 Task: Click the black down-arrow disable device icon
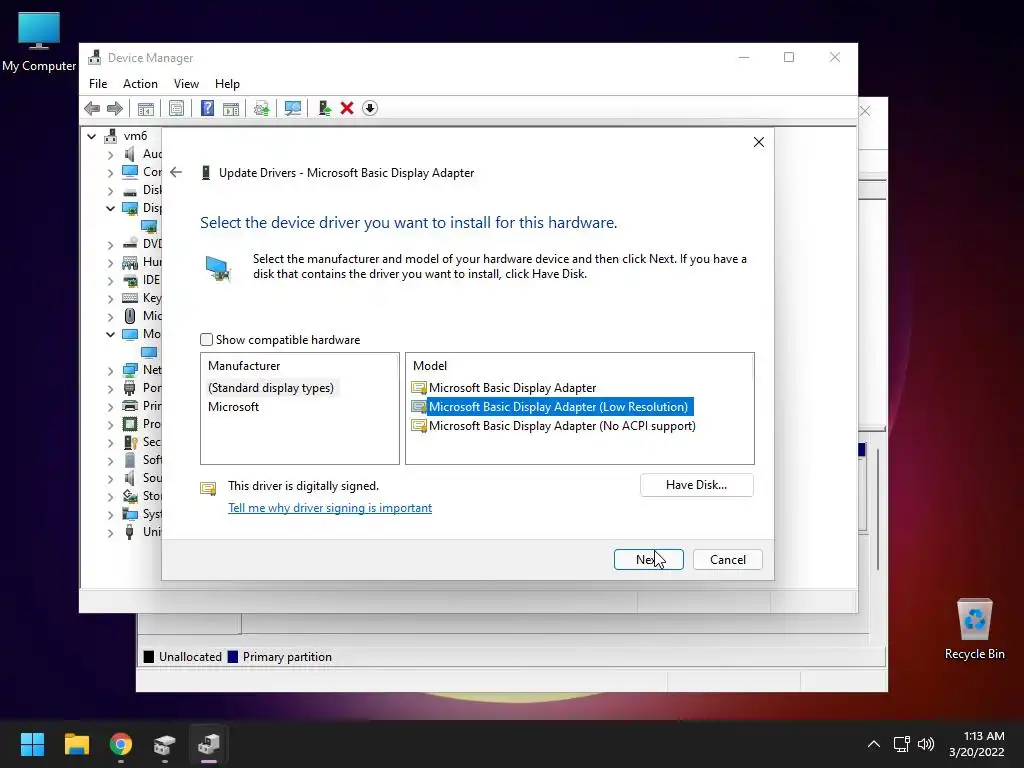[x=370, y=108]
